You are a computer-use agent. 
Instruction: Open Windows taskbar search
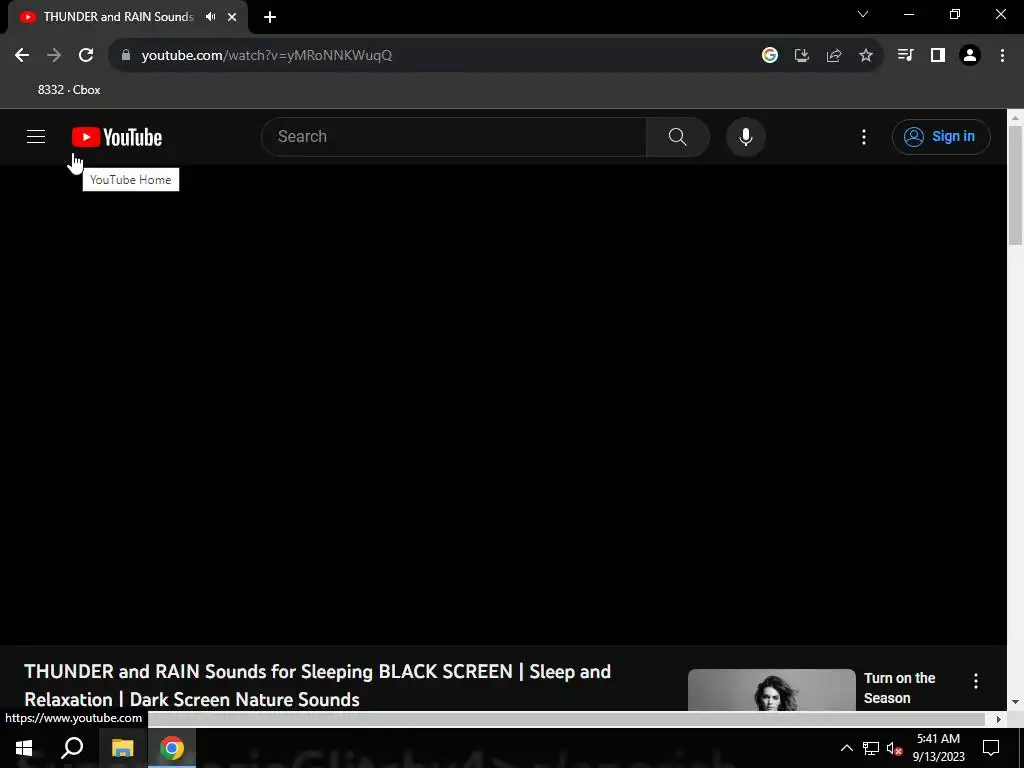click(x=72, y=748)
